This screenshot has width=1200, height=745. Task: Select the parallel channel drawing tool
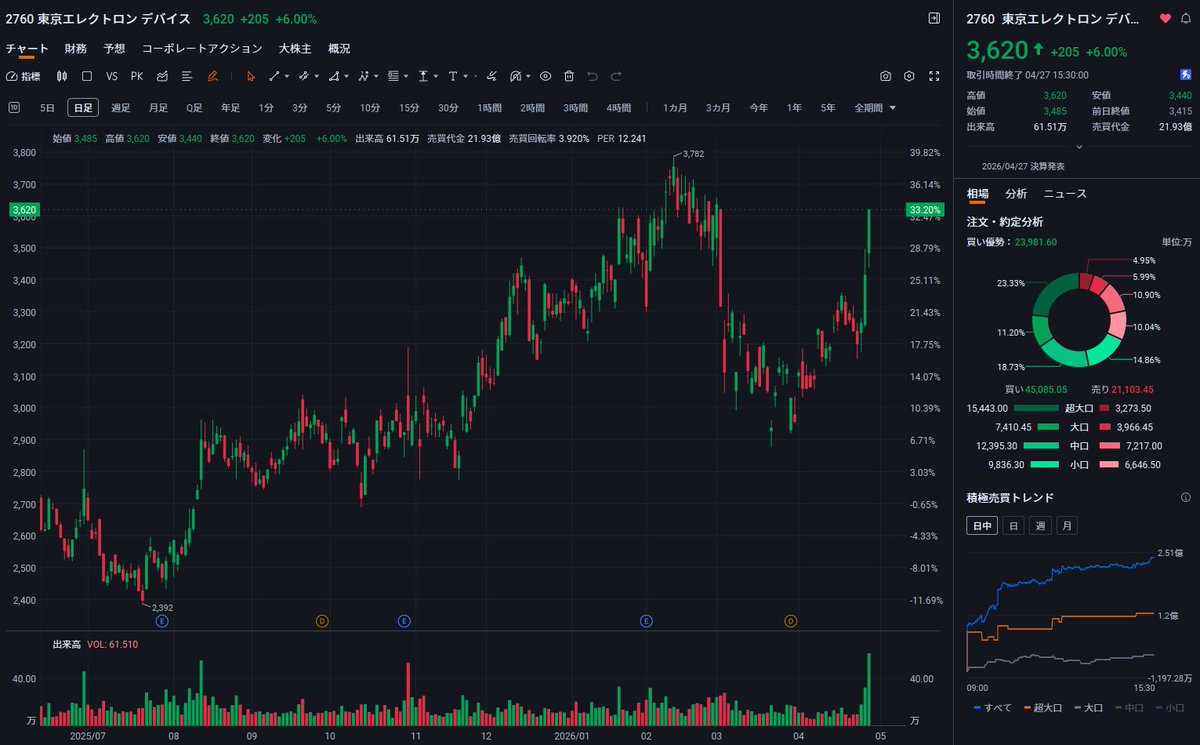[303, 76]
